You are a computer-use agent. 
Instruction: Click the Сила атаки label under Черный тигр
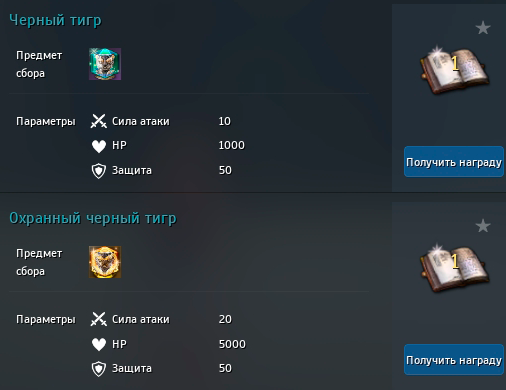click(x=141, y=121)
